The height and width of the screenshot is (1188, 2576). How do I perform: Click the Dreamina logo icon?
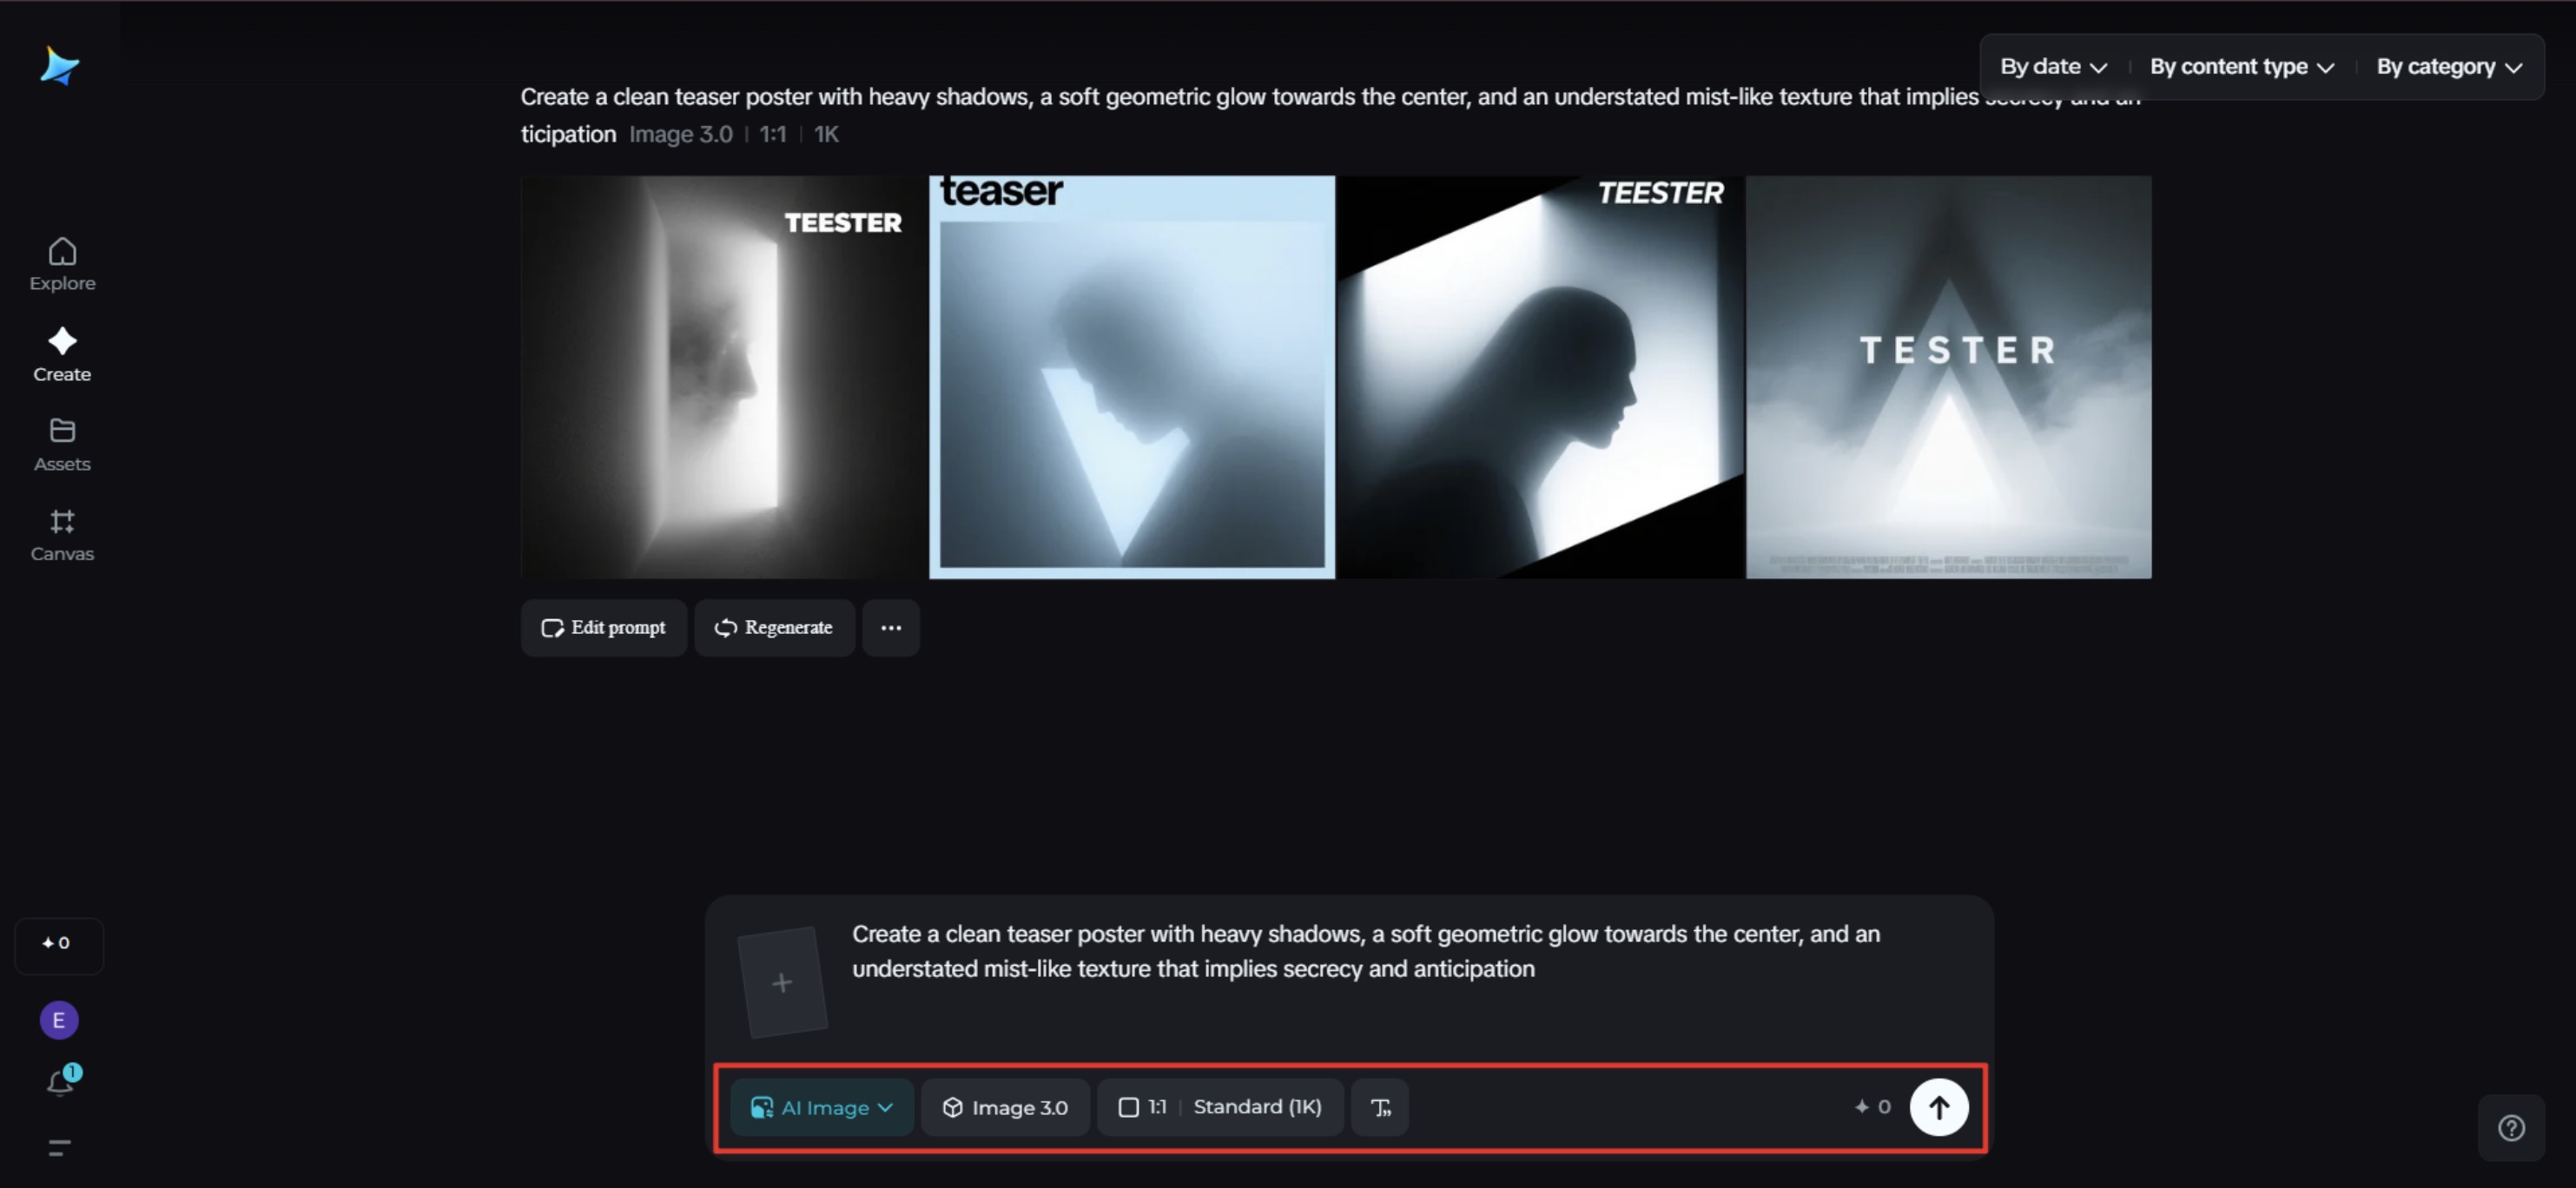[59, 66]
